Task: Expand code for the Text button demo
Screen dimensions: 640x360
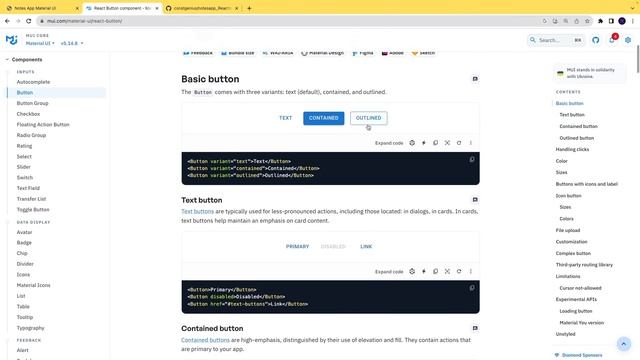Action: pyautogui.click(x=389, y=272)
